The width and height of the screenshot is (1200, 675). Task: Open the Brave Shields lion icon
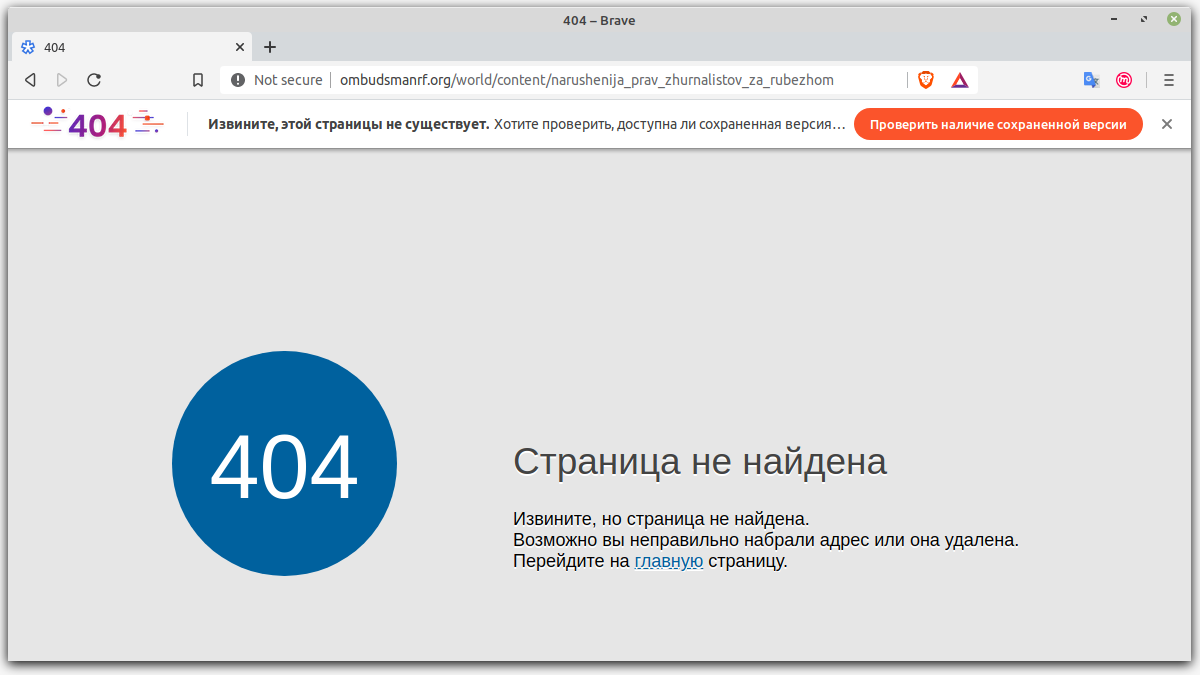click(925, 79)
